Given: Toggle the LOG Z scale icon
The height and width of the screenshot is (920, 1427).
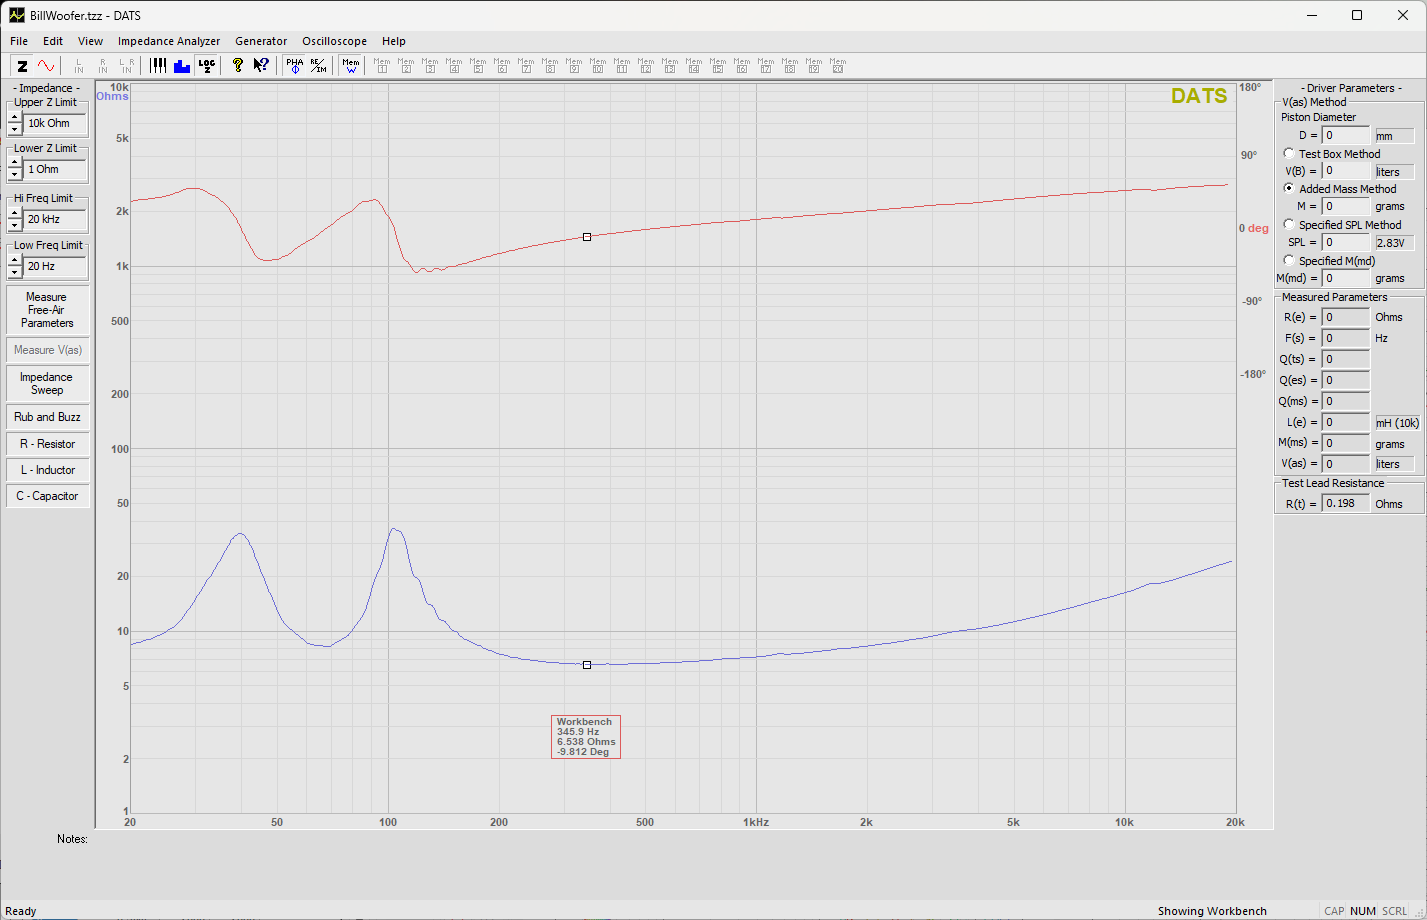Looking at the screenshot, I should pos(207,66).
